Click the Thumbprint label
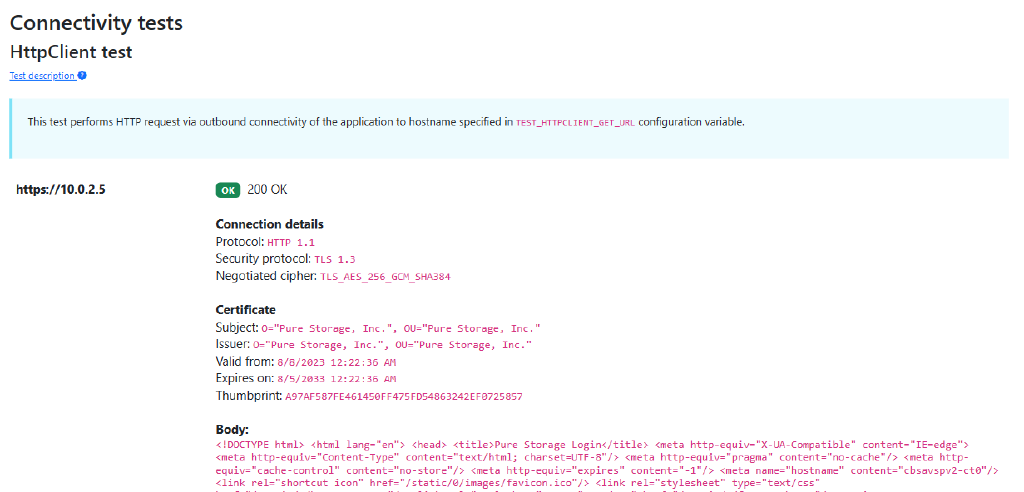The width and height of the screenshot is (1024, 492). click(248, 396)
